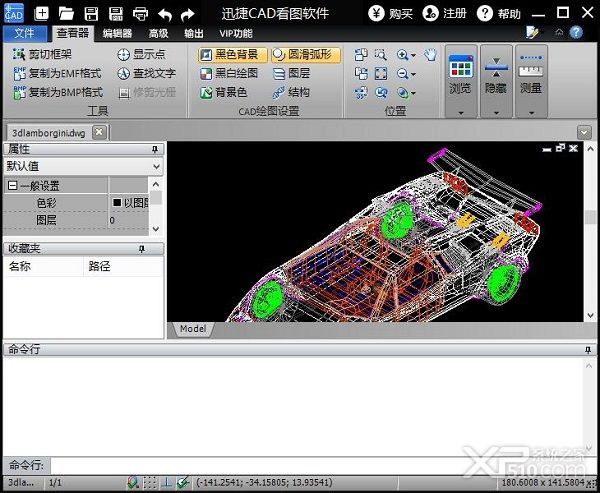
Task: Click the bottom-left rotate position icon
Action: [x=361, y=93]
